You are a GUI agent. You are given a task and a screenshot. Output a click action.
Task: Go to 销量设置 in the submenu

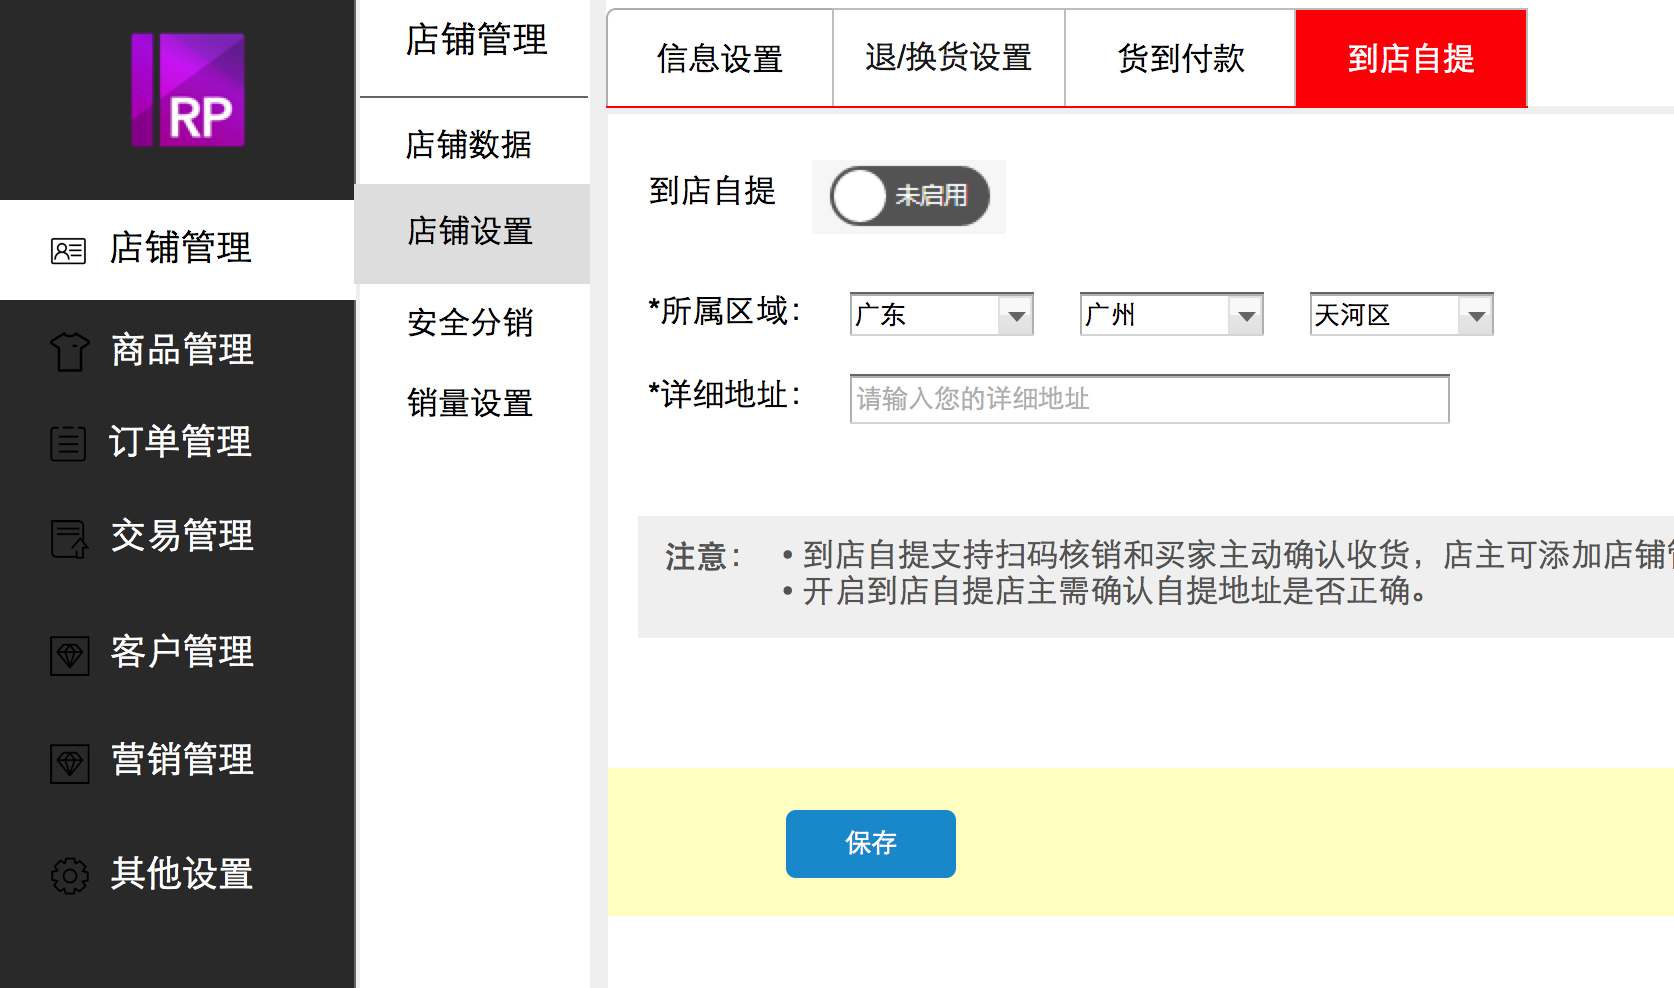click(x=470, y=403)
